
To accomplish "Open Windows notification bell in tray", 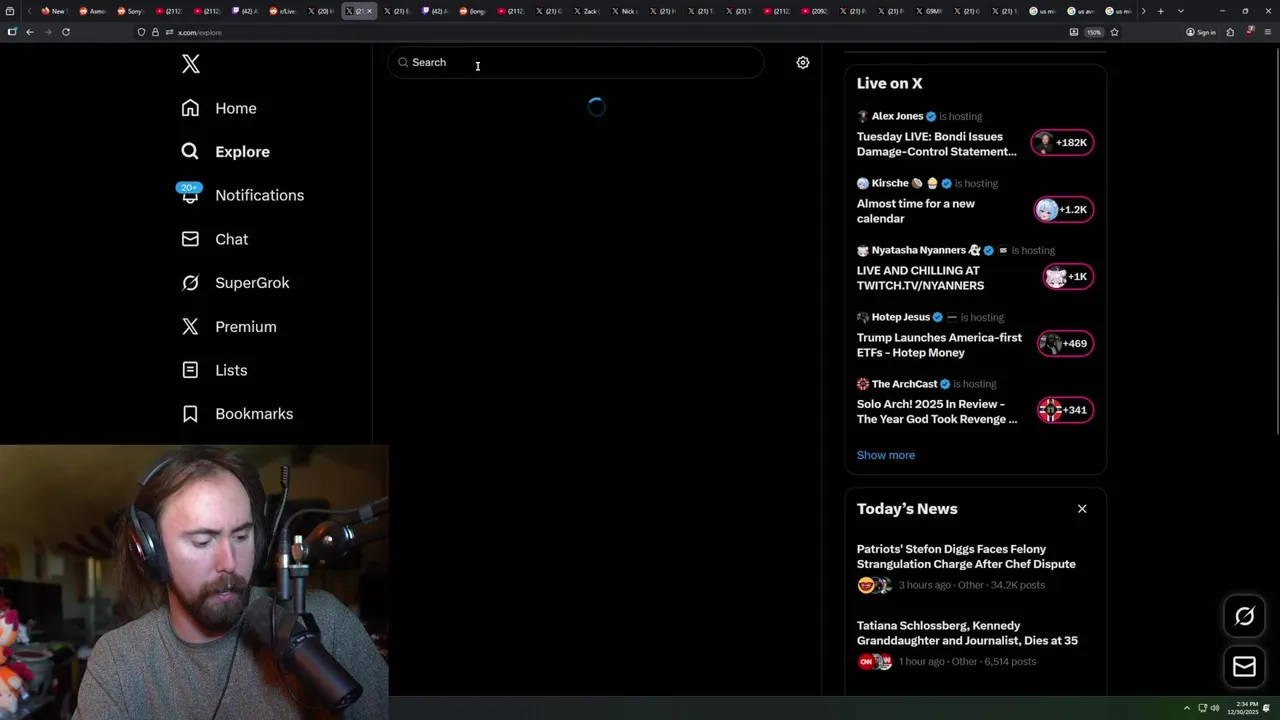I will pyautogui.click(x=1267, y=708).
